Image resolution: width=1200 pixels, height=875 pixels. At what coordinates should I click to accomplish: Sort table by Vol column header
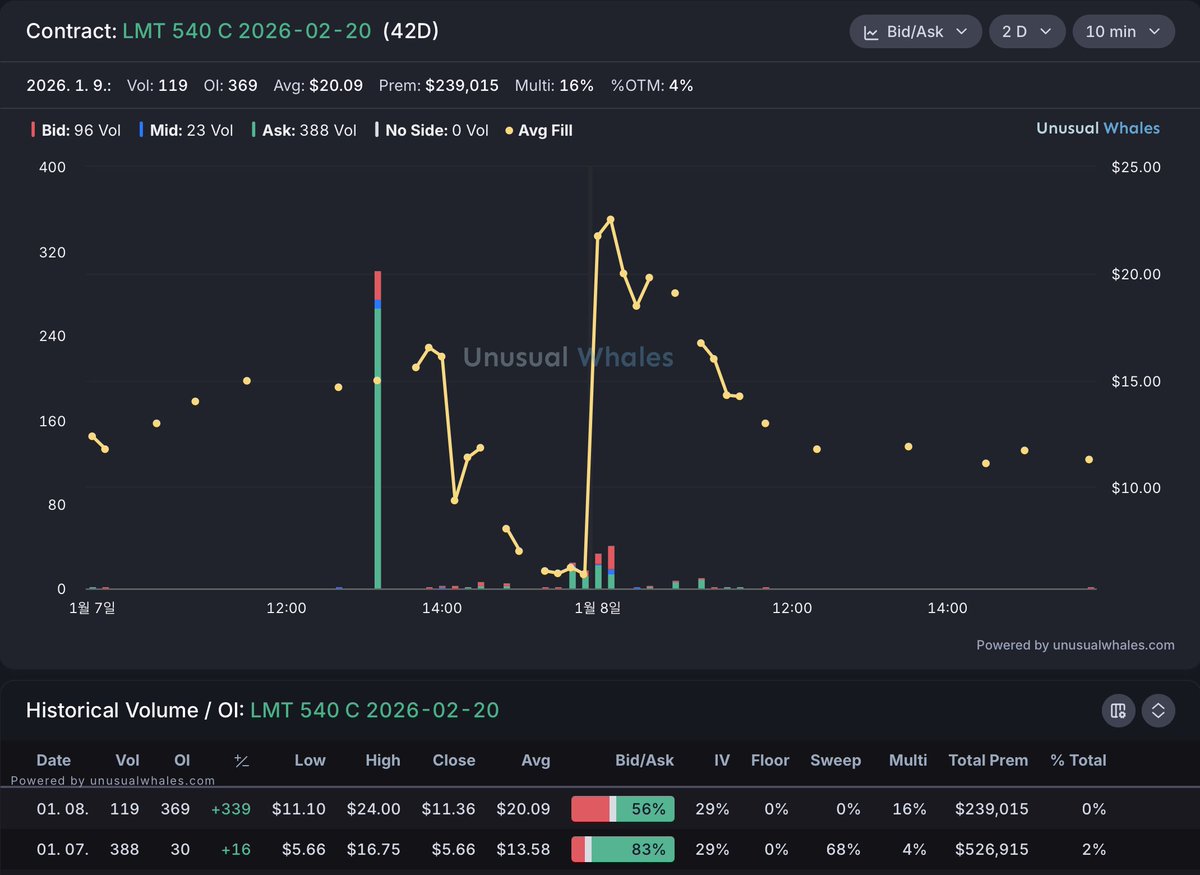[x=128, y=760]
